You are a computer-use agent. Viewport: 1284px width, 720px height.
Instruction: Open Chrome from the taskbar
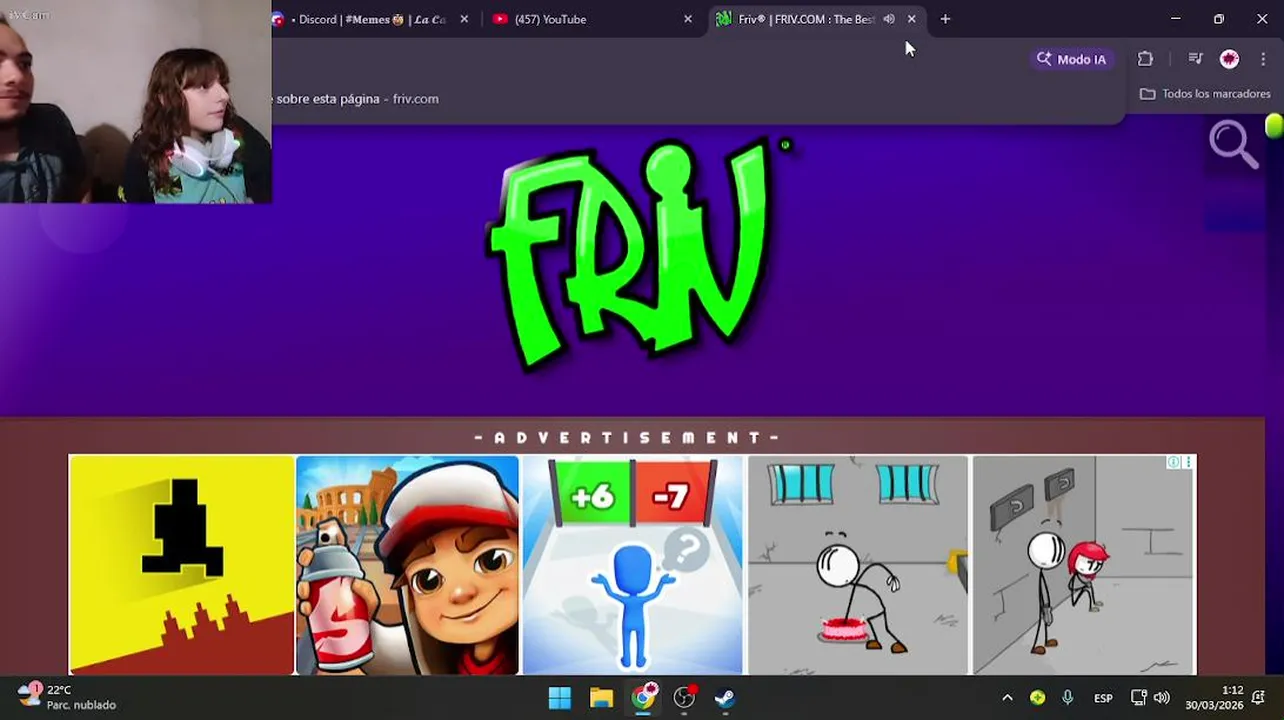click(643, 698)
